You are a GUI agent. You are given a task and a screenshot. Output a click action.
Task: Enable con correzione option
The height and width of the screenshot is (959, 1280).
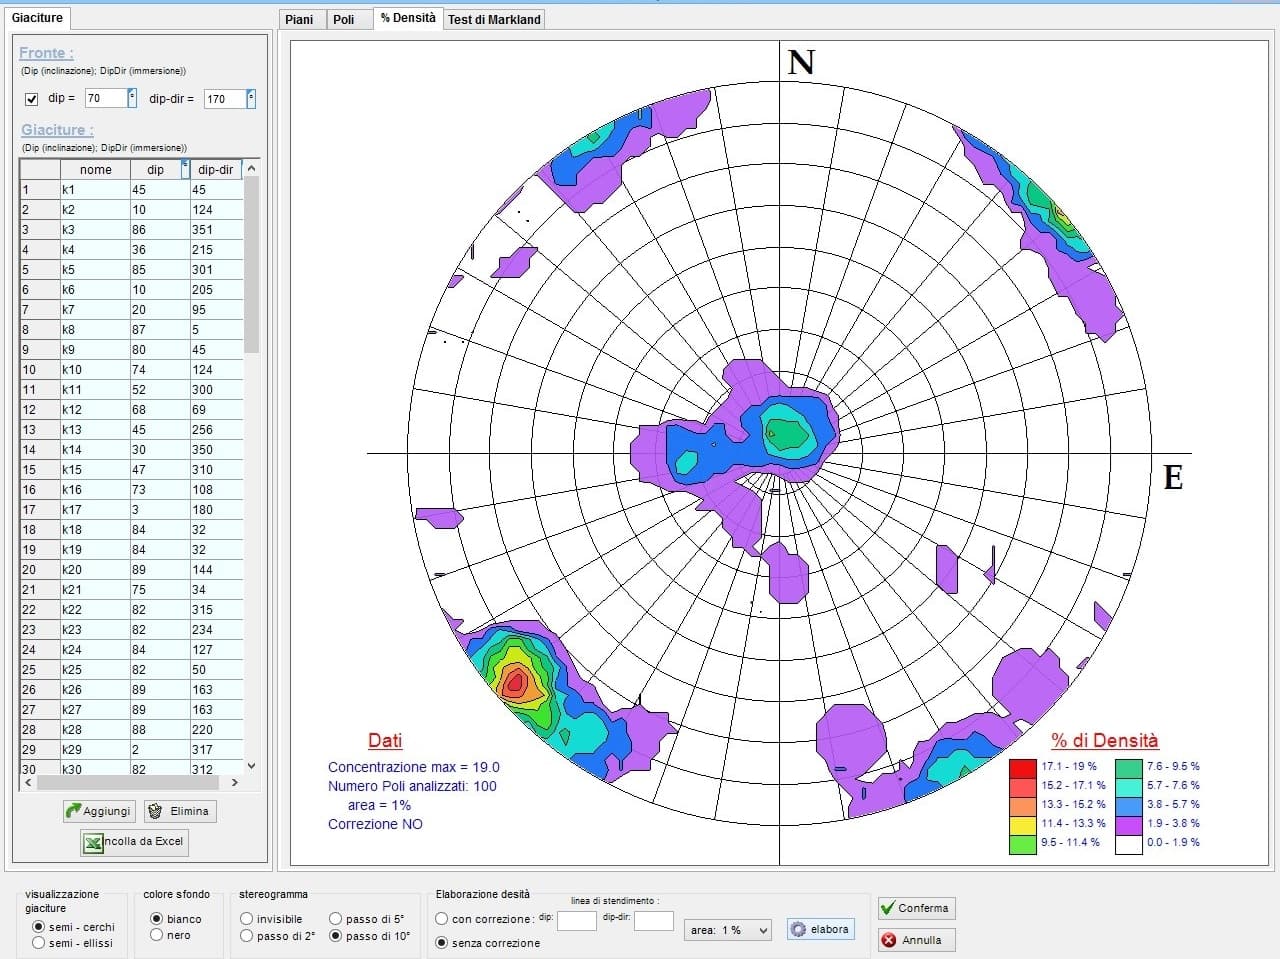coord(441,918)
